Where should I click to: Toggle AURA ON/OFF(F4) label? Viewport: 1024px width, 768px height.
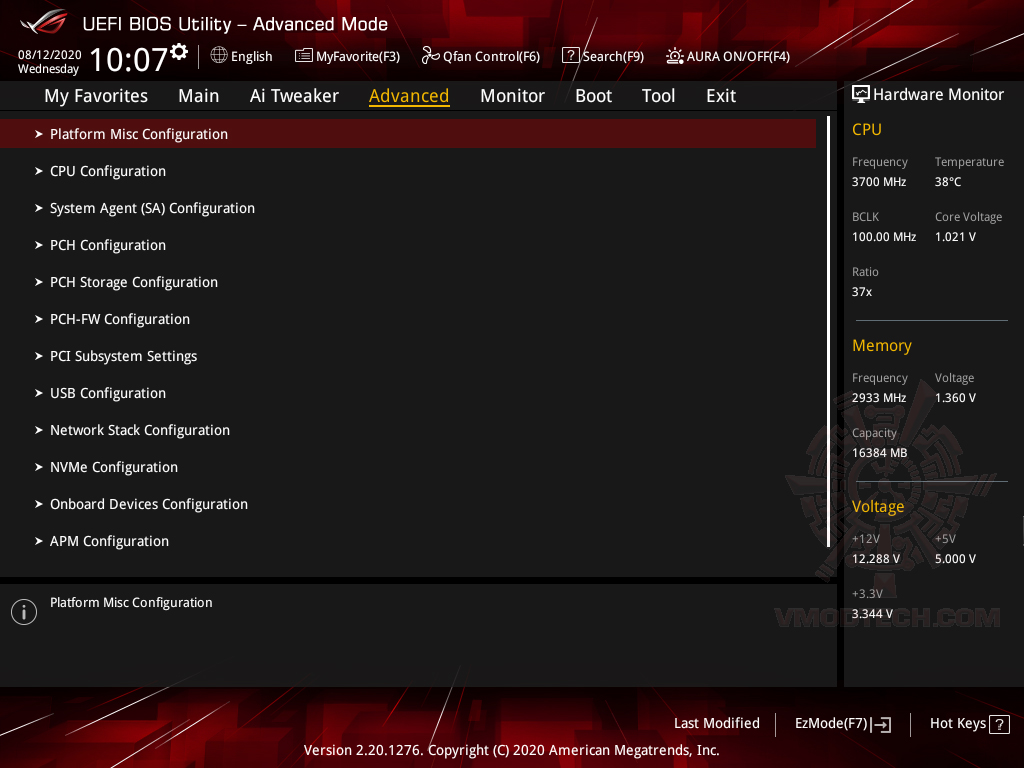pyautogui.click(x=738, y=57)
